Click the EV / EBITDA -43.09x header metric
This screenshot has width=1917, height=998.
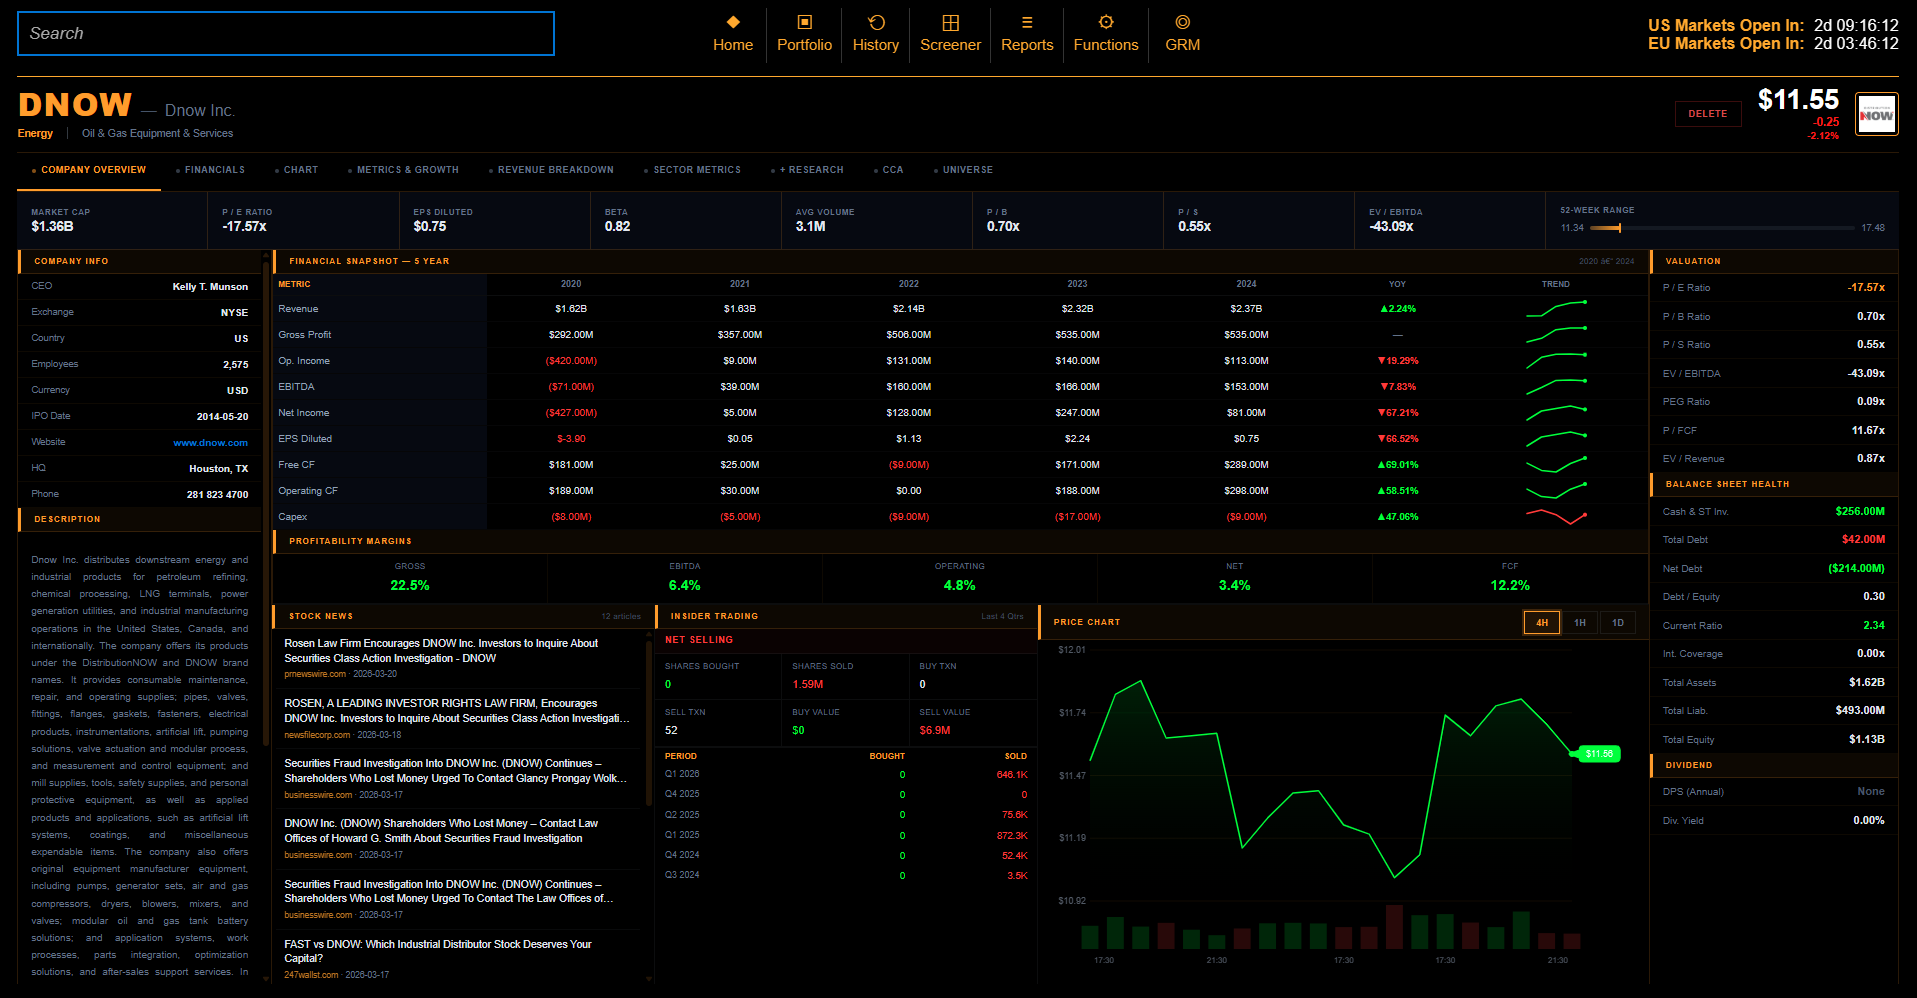pos(1449,220)
